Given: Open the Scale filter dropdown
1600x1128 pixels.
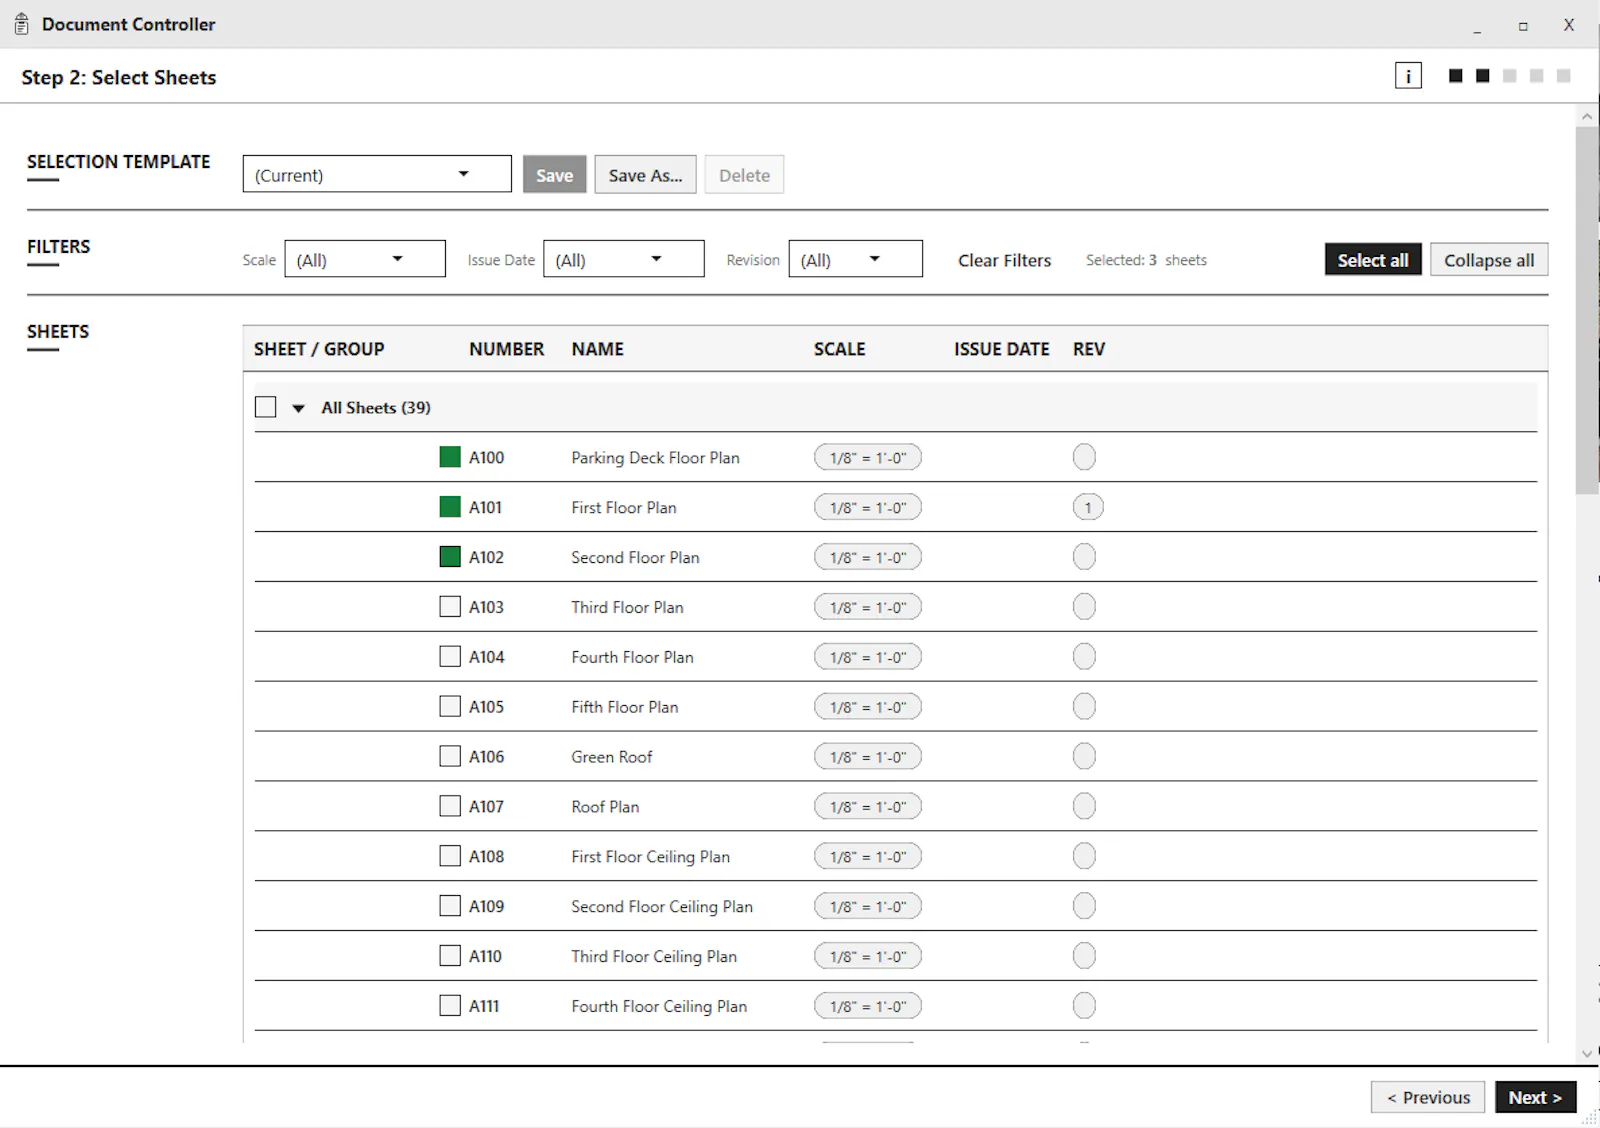Looking at the screenshot, I should pos(365,259).
